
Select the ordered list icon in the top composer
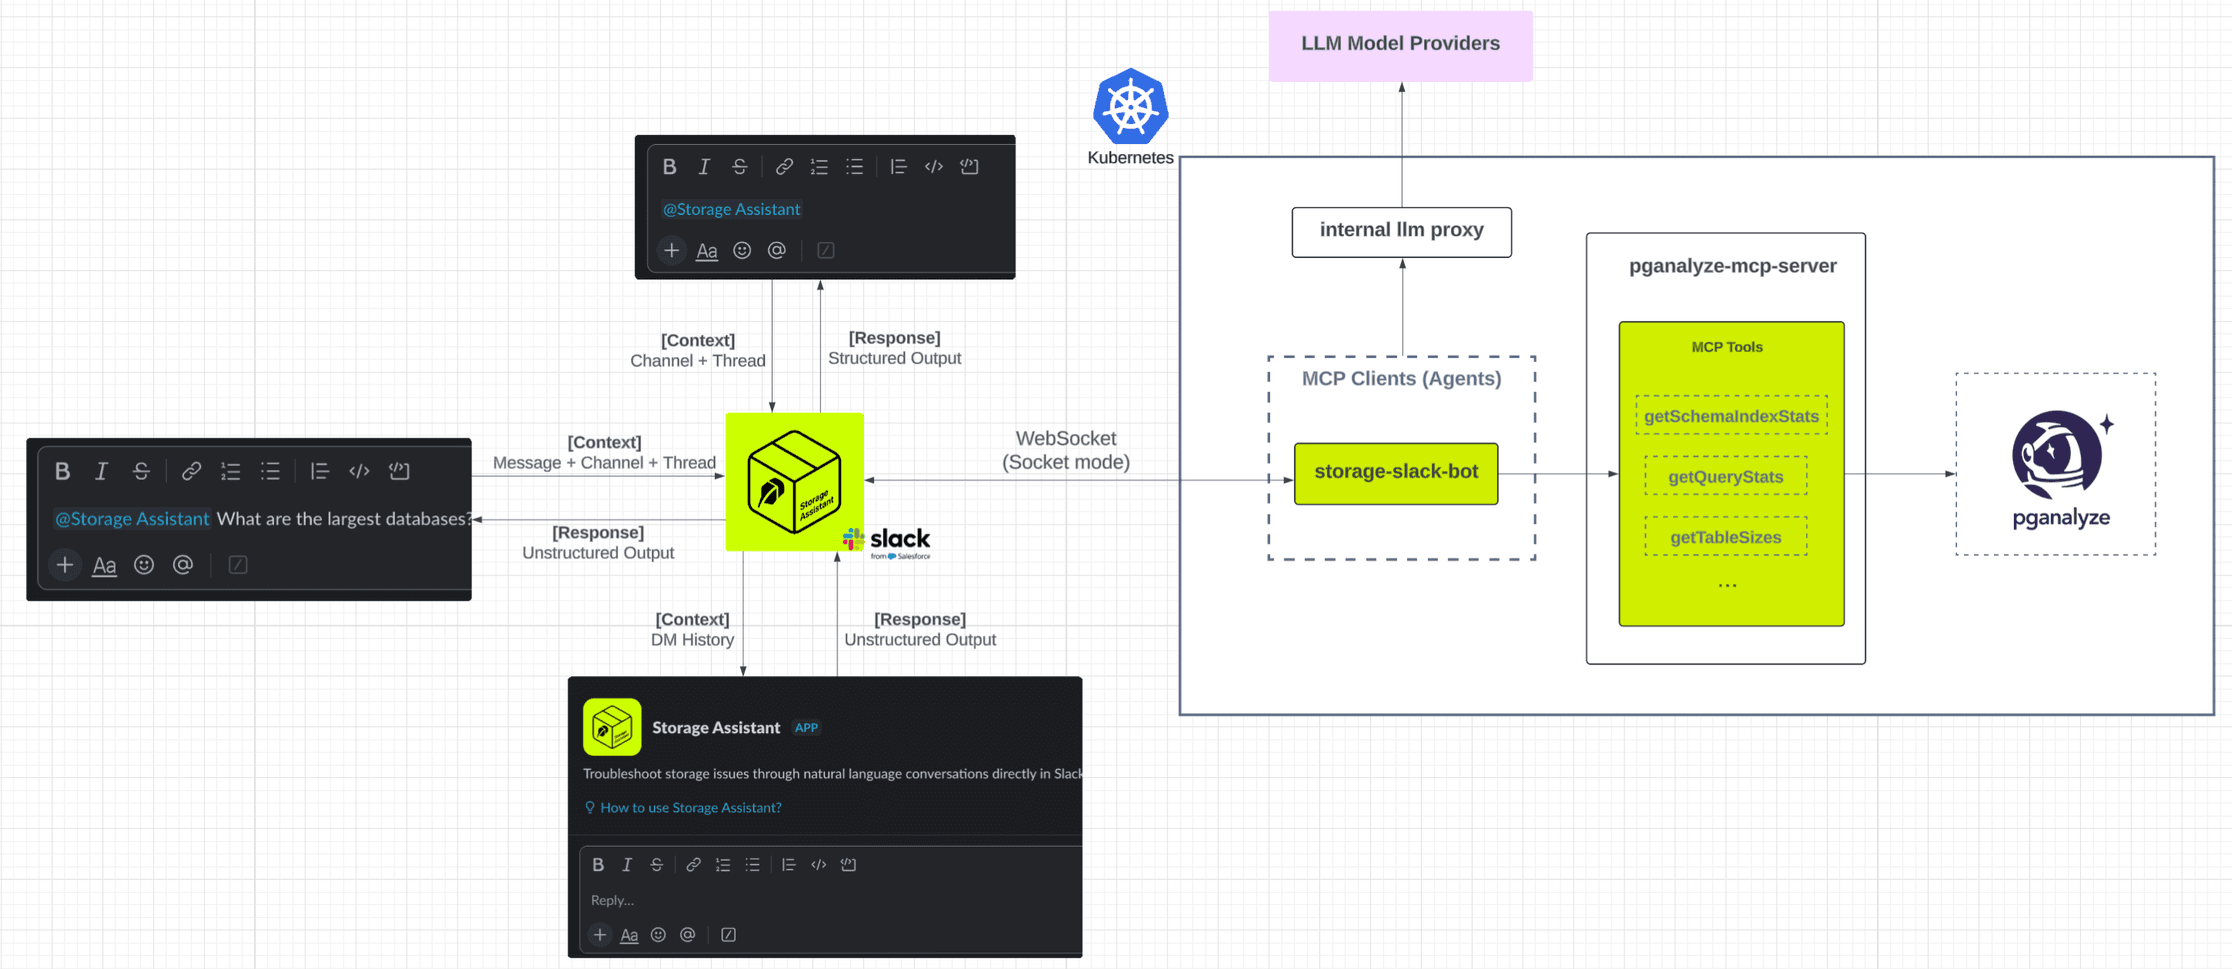click(819, 166)
